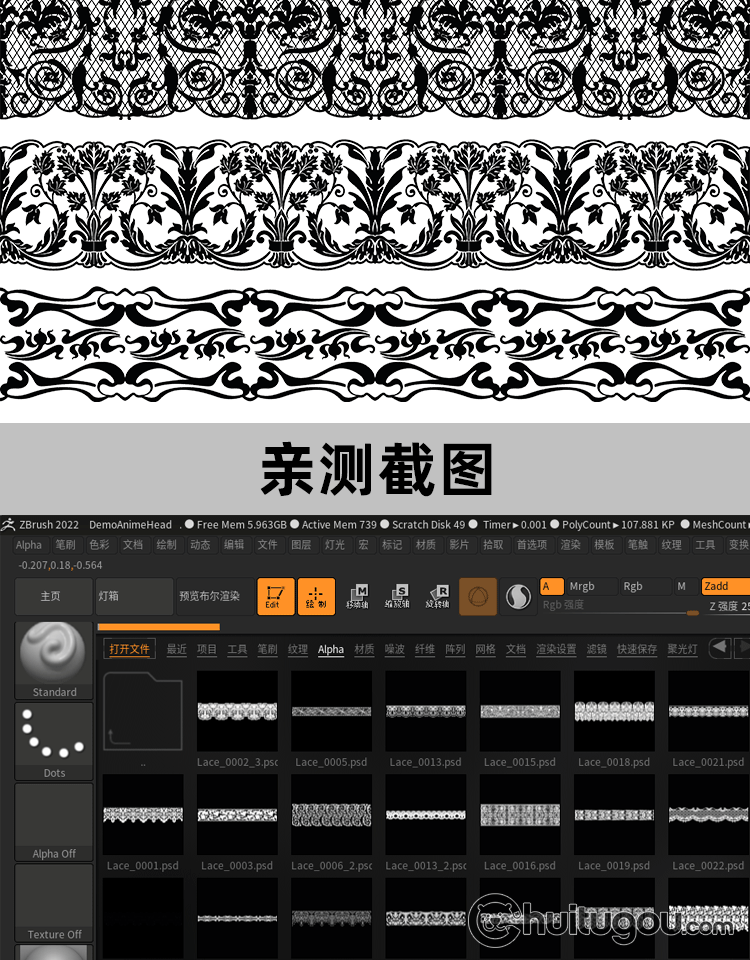The width and height of the screenshot is (750, 960).
Task: Go up to the parent folder
Action: (x=143, y=718)
